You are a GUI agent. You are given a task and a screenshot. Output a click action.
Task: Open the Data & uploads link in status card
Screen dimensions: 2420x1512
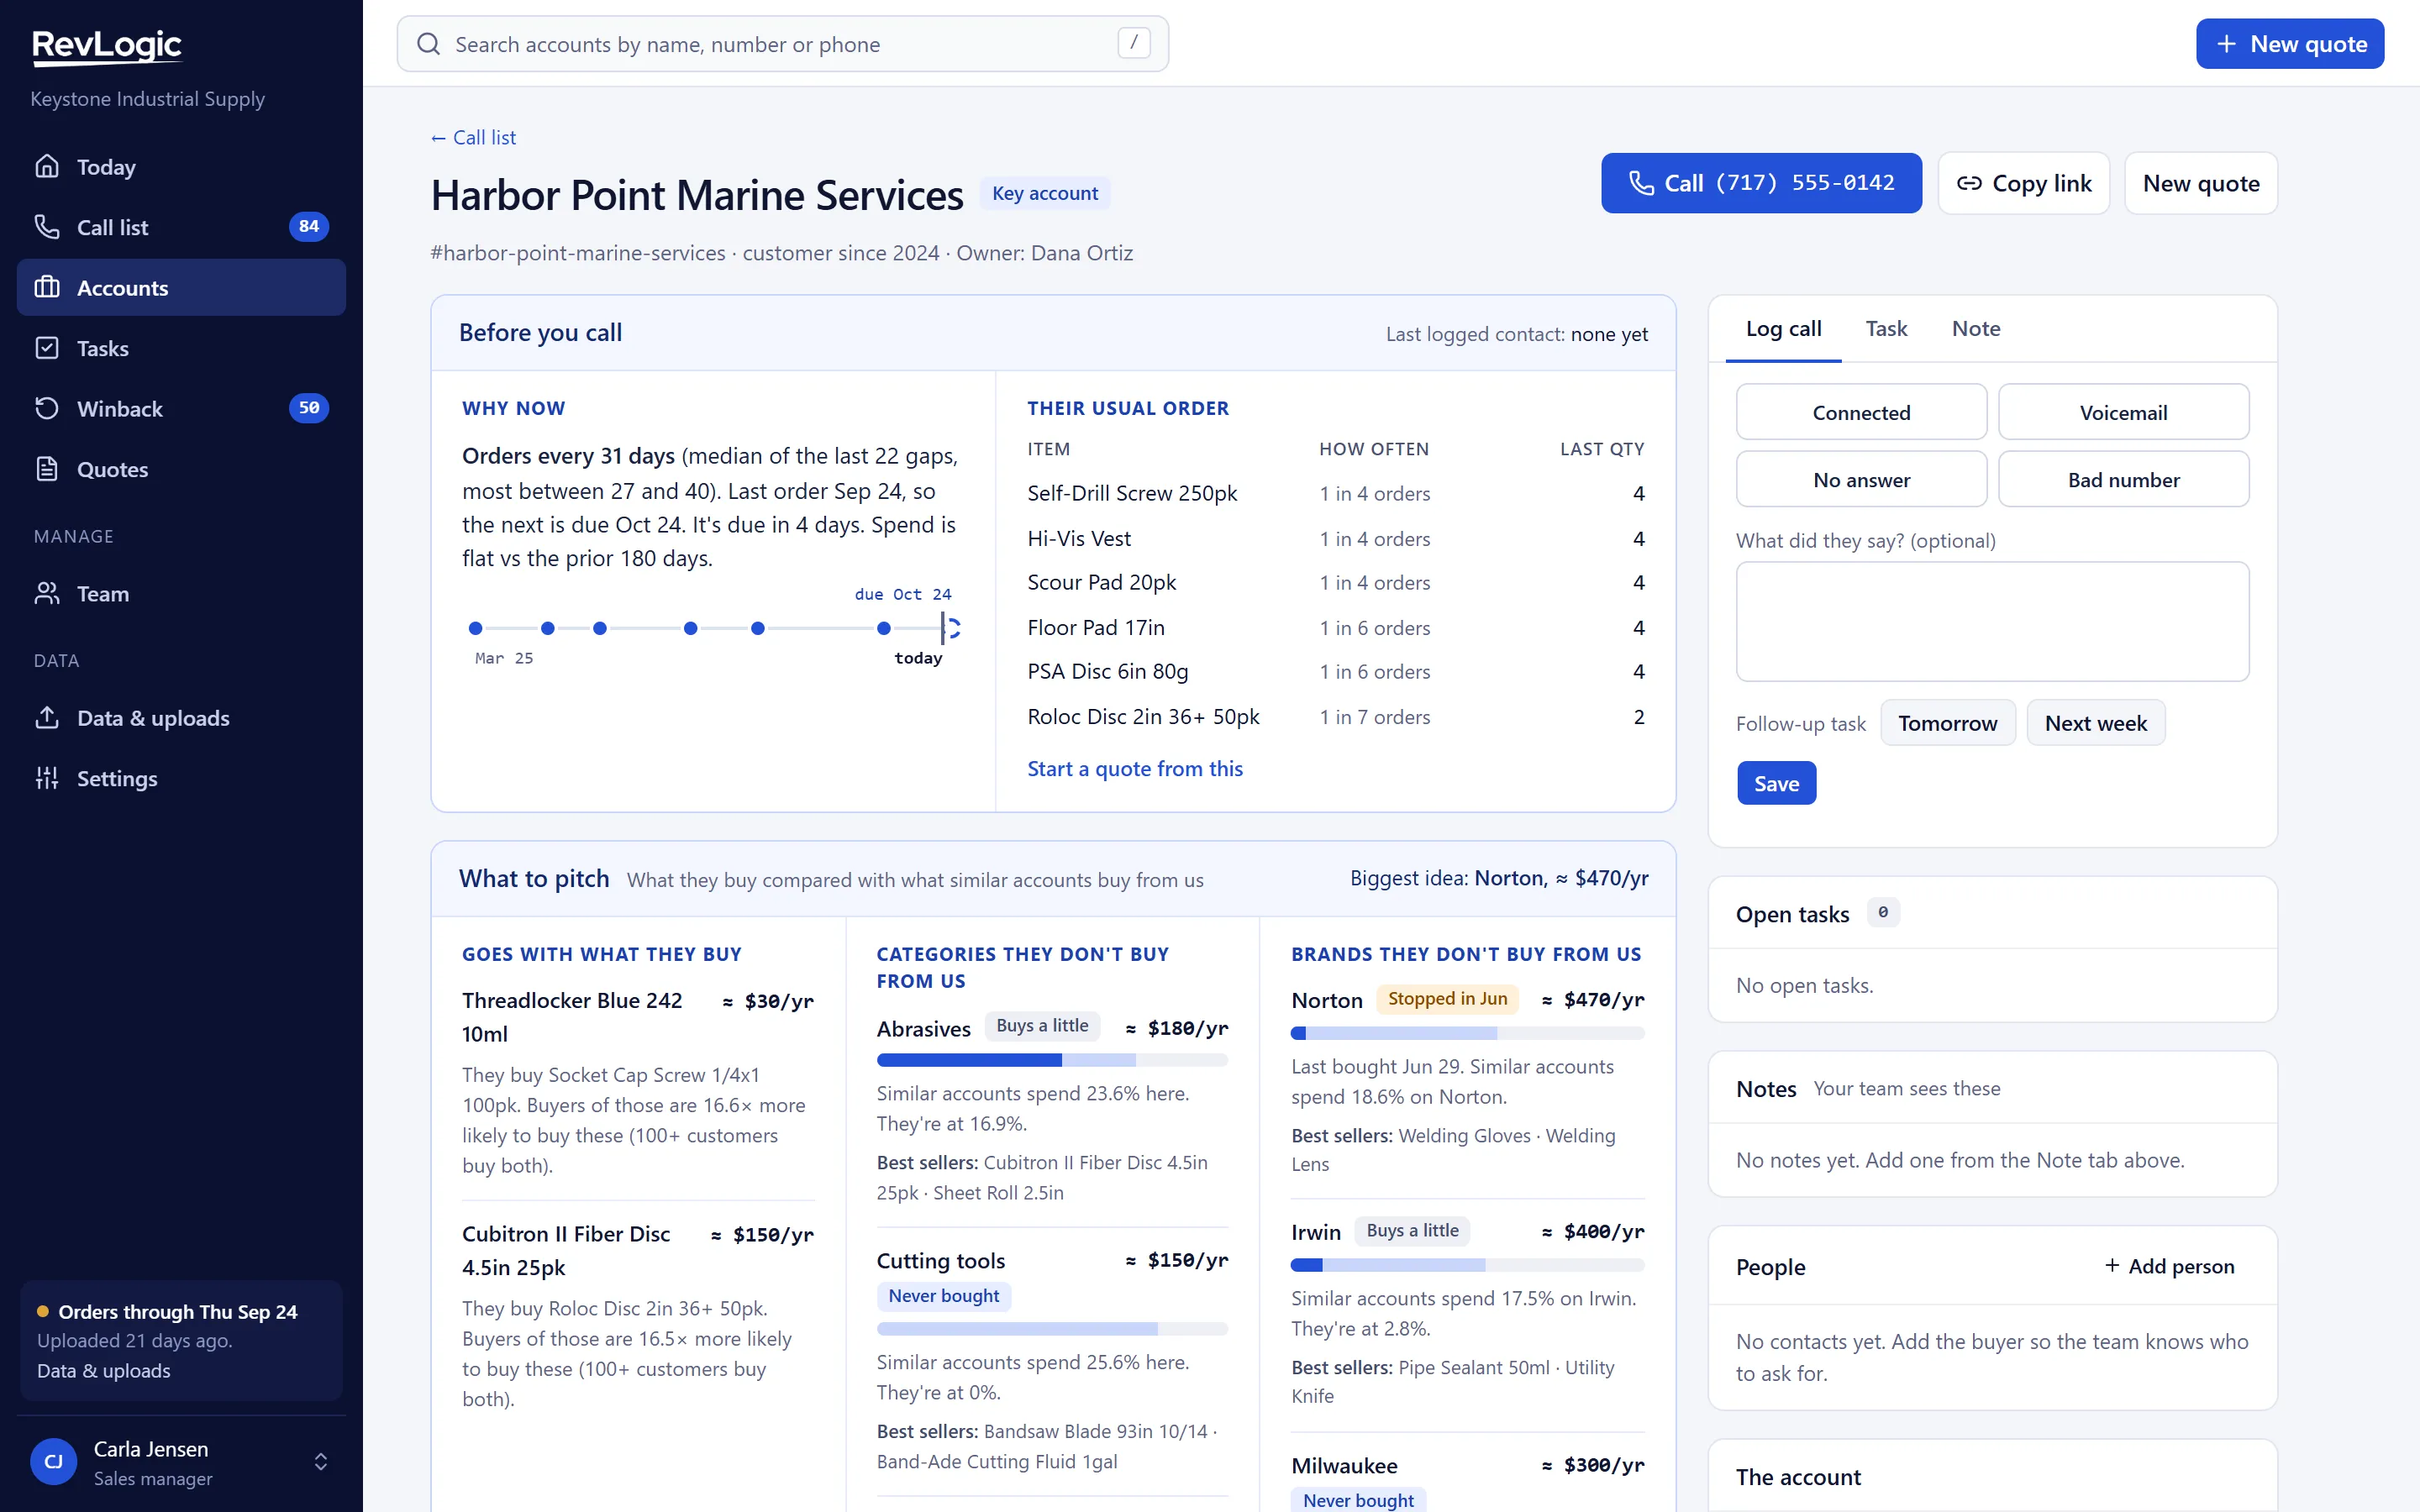pos(103,1371)
